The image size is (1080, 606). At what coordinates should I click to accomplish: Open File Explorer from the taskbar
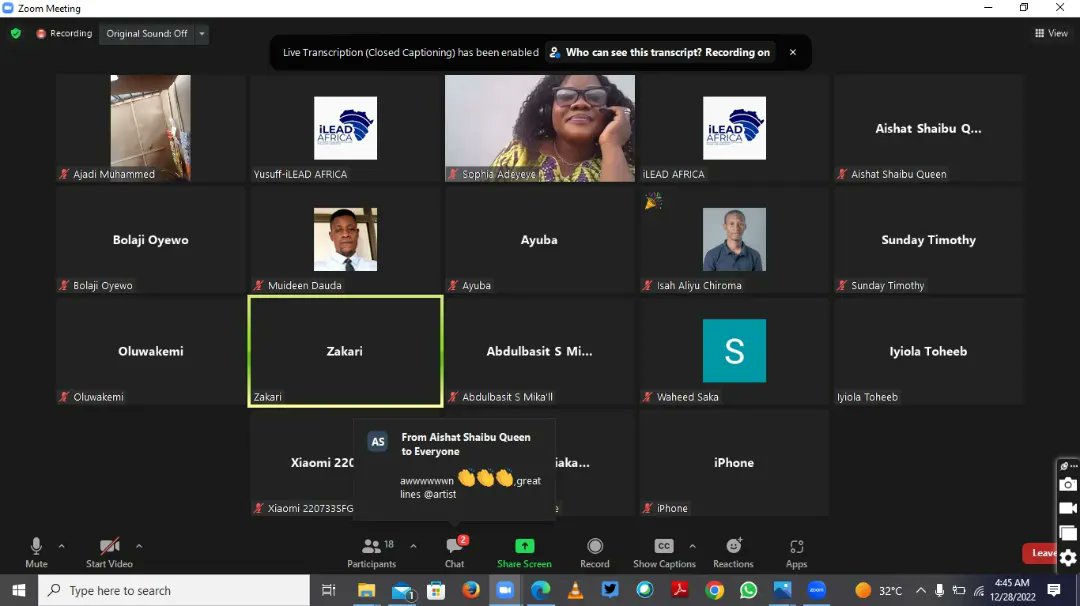point(366,590)
